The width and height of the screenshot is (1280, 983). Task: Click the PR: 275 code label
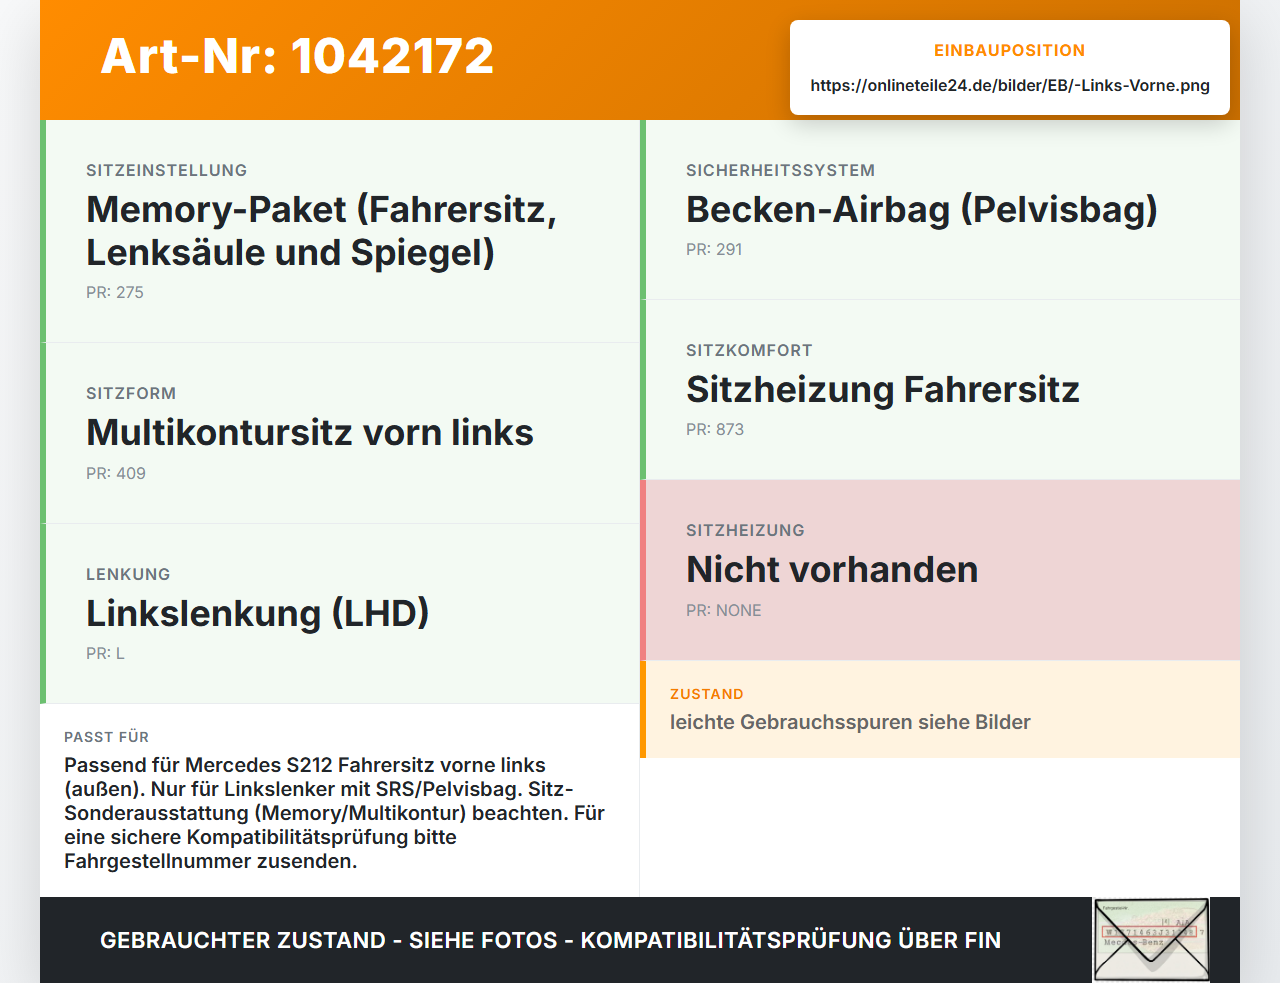[115, 292]
